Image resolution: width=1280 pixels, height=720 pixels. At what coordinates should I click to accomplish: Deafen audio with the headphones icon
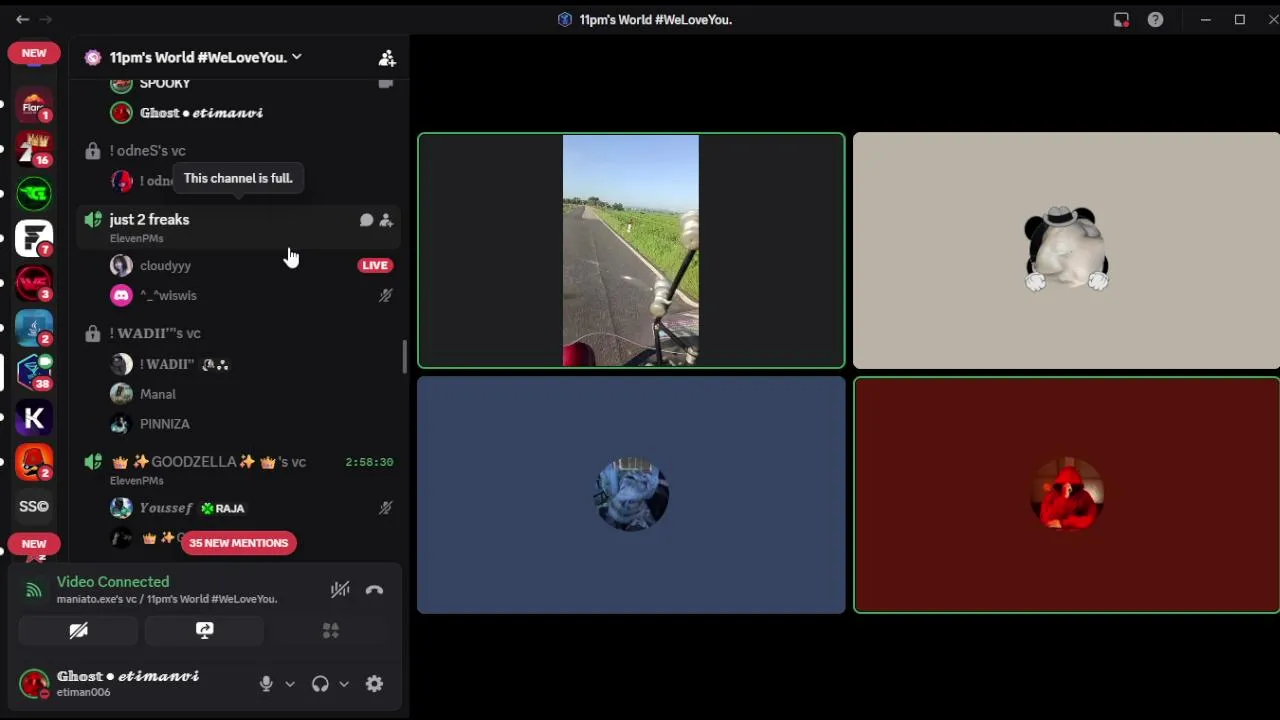320,684
